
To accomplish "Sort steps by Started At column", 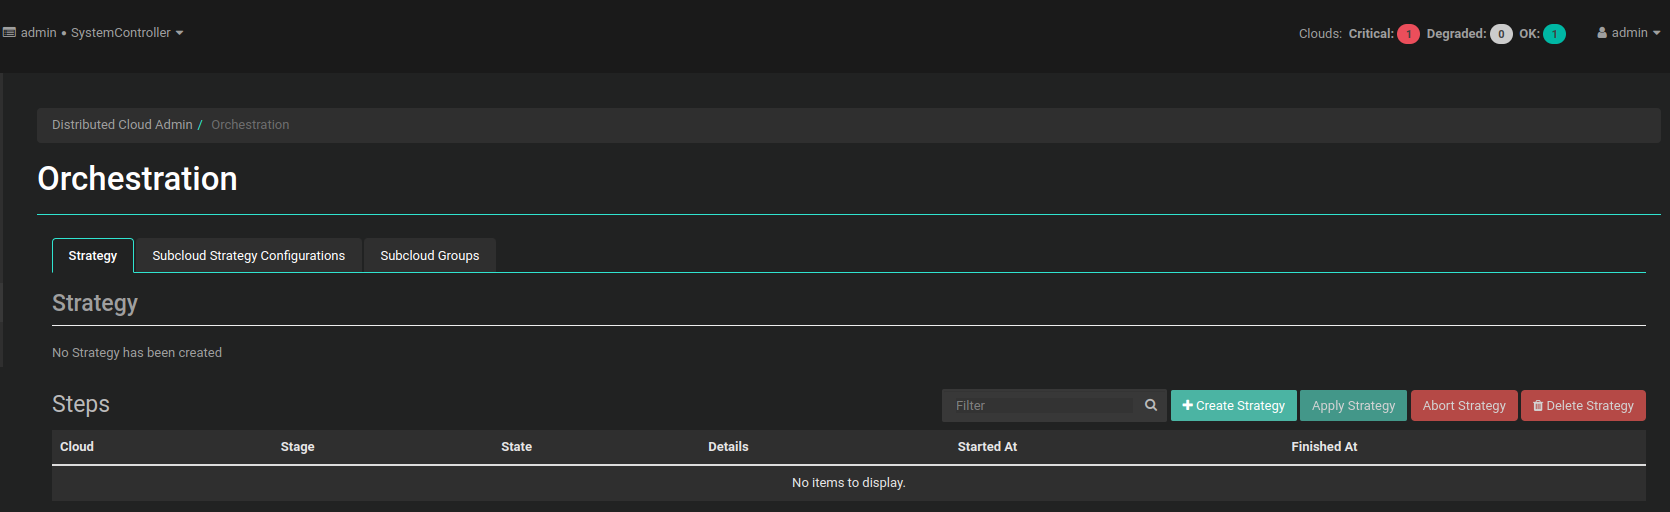I will (987, 447).
